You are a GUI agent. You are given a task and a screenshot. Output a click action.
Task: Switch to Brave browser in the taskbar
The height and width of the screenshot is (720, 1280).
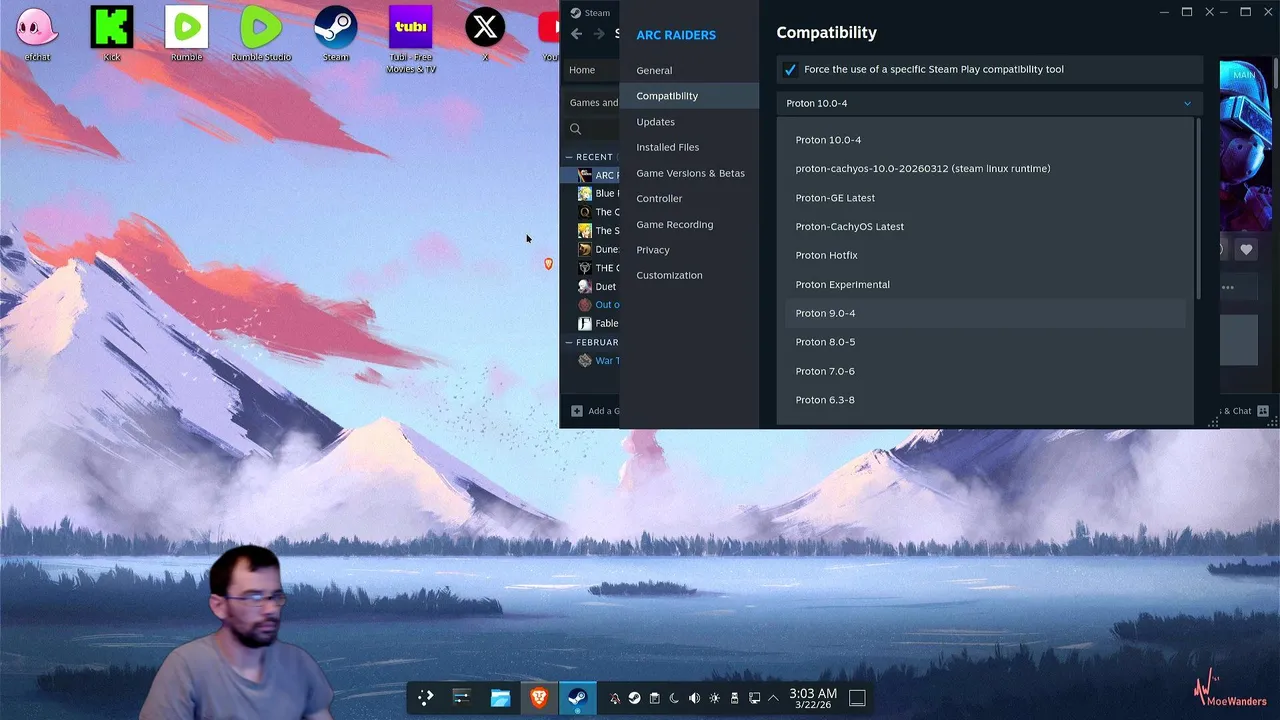click(x=539, y=698)
